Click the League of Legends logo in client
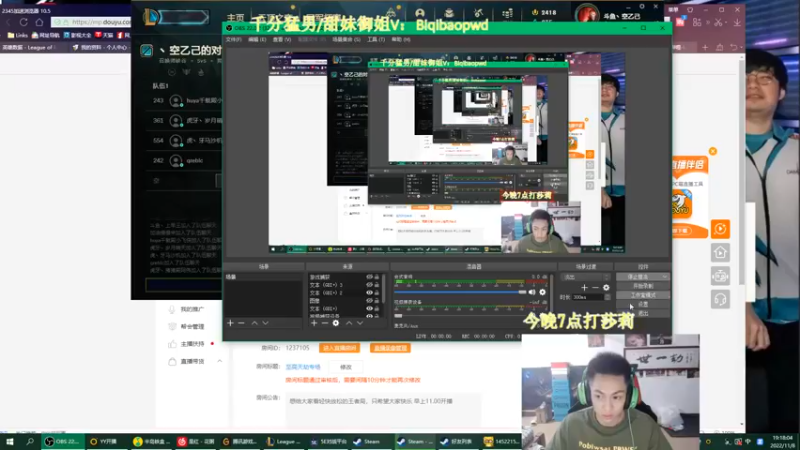Viewport: 800px width, 450px height. (x=152, y=17)
